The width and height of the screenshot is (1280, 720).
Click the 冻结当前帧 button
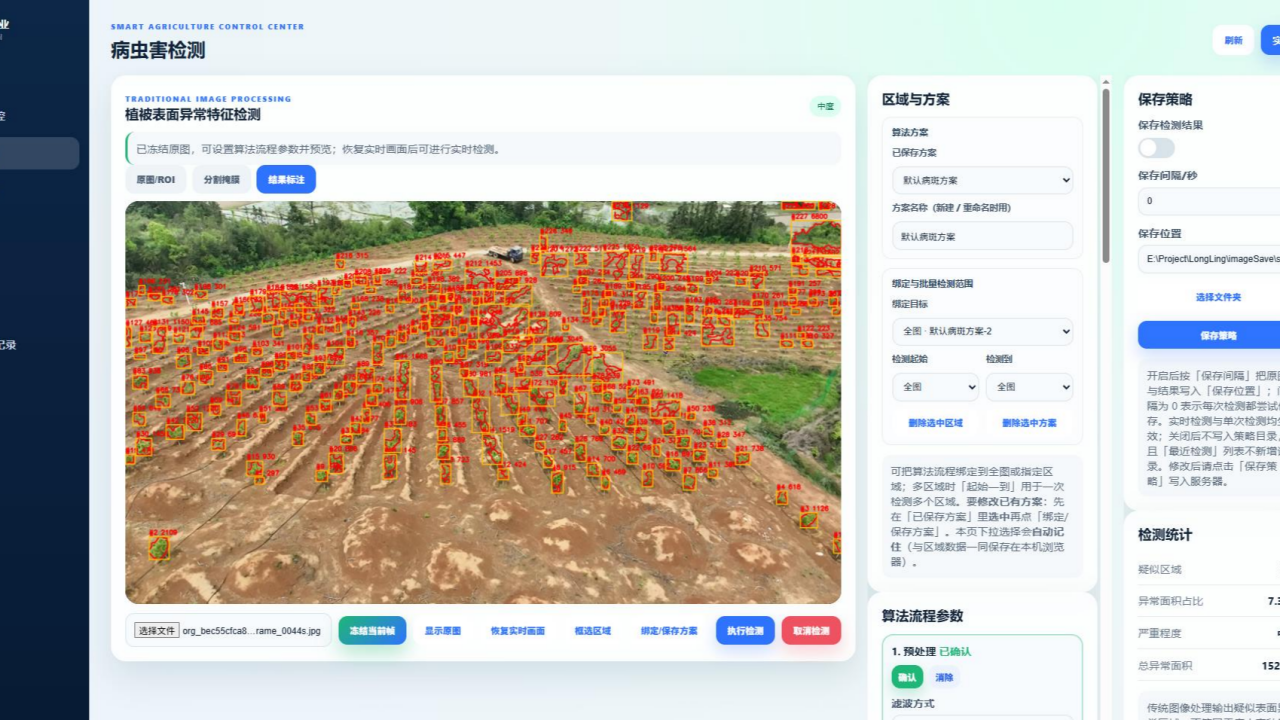[x=372, y=631]
